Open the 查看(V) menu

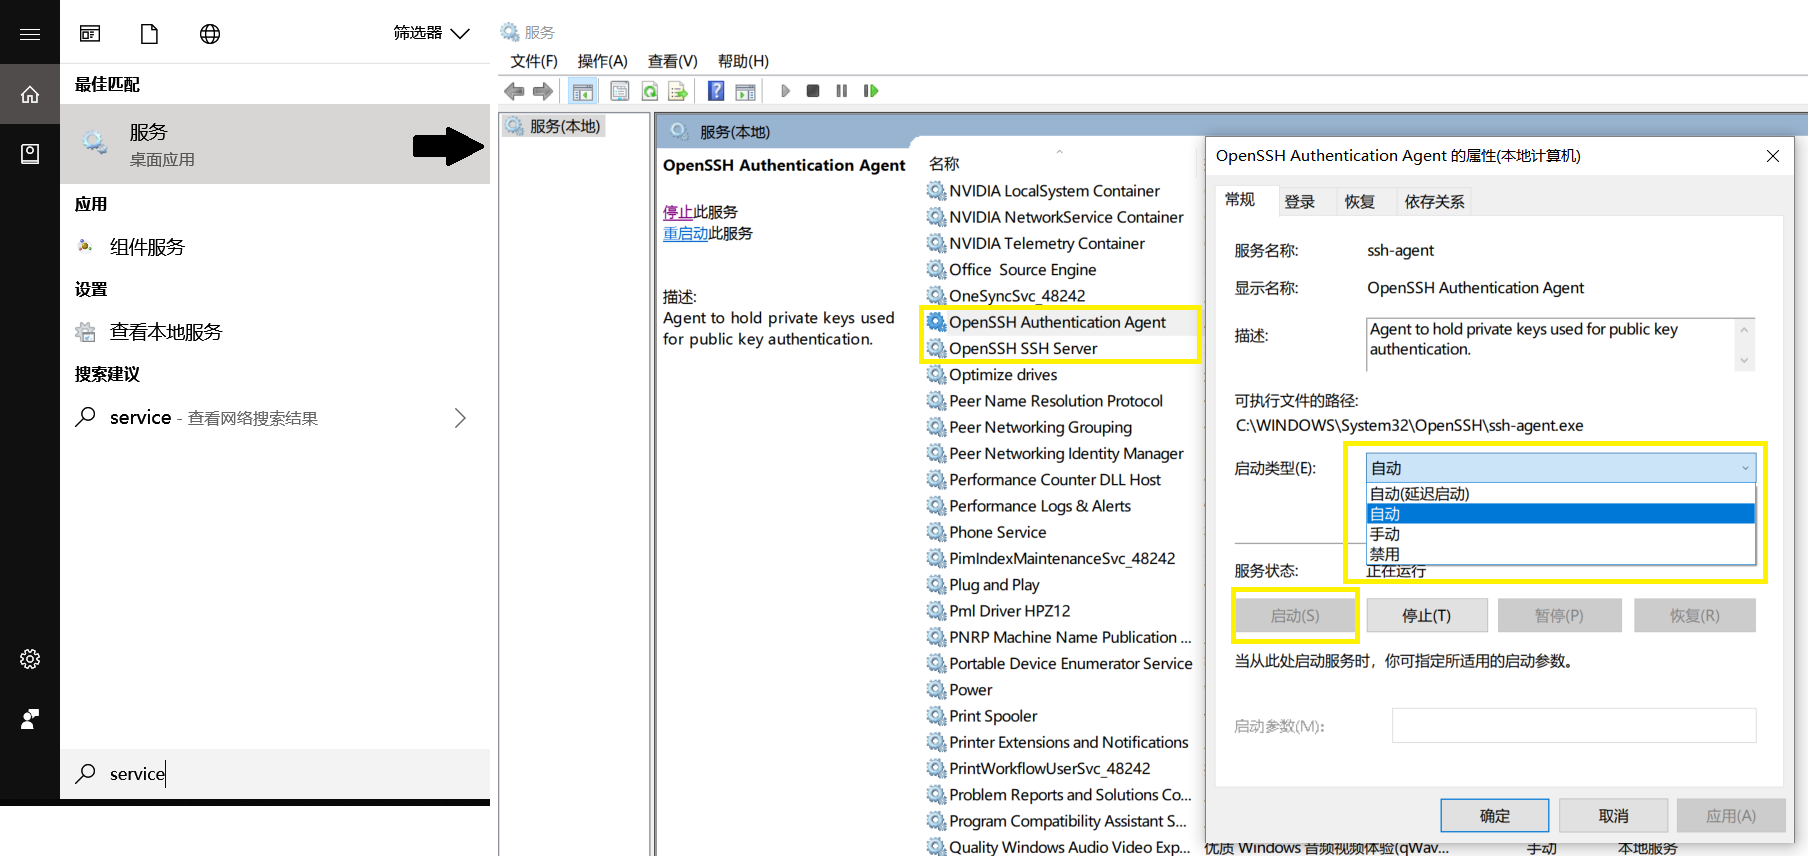point(673,61)
